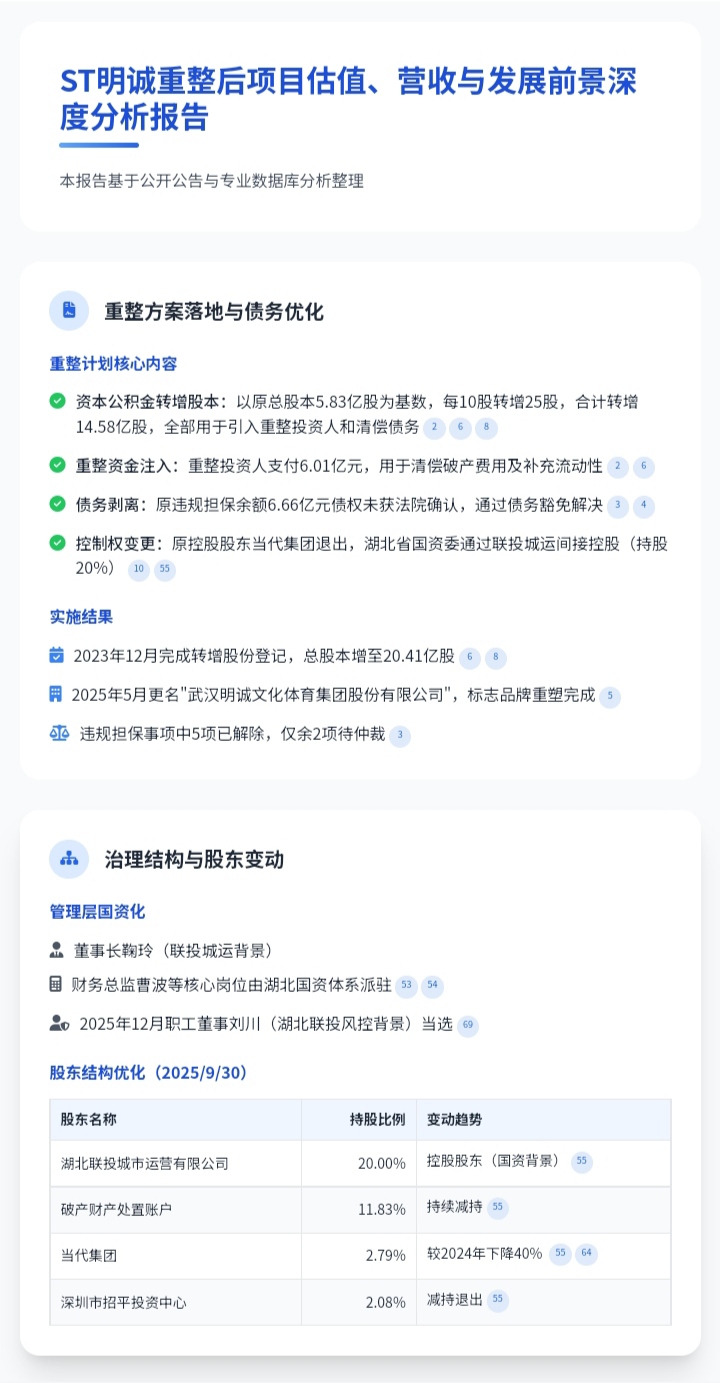Image resolution: width=720 pixels, height=1383 pixels.
Task: Click citation 53 after 湖北国资体系派驻
Action: tap(406, 986)
